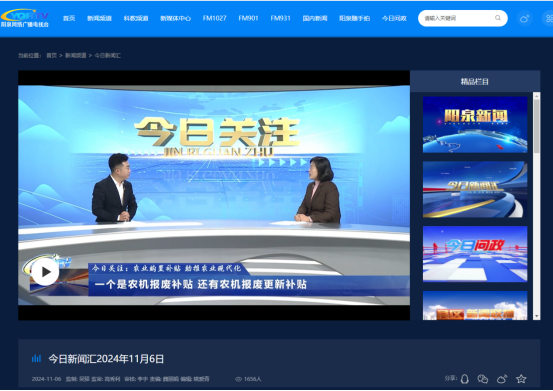The image size is (553, 391).
Task: Open the 今日问政 program thumbnail
Action: tap(475, 254)
